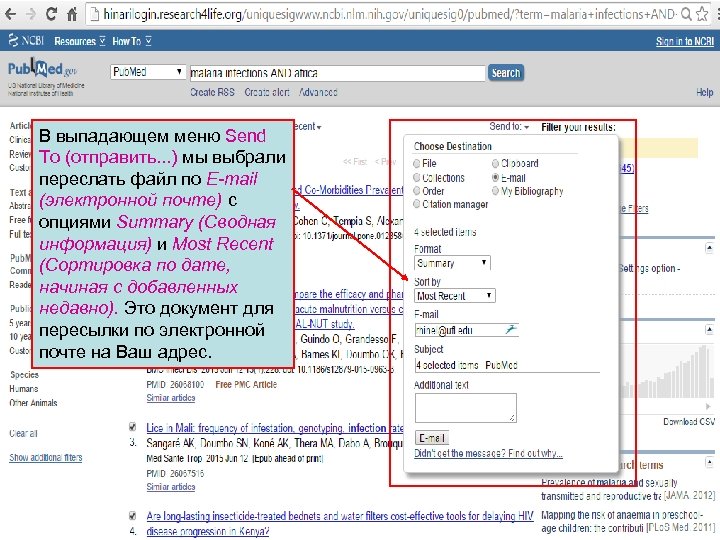
Task: Select the File destination radio button
Action: pyautogui.click(x=416, y=163)
